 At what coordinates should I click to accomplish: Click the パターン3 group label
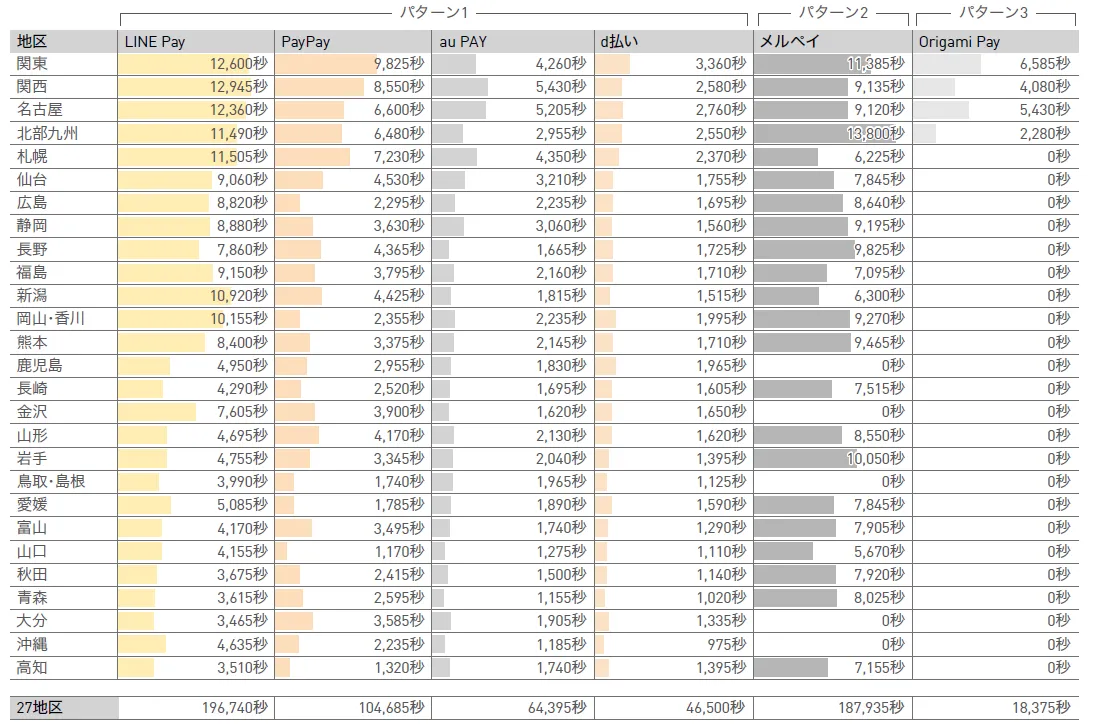993,13
